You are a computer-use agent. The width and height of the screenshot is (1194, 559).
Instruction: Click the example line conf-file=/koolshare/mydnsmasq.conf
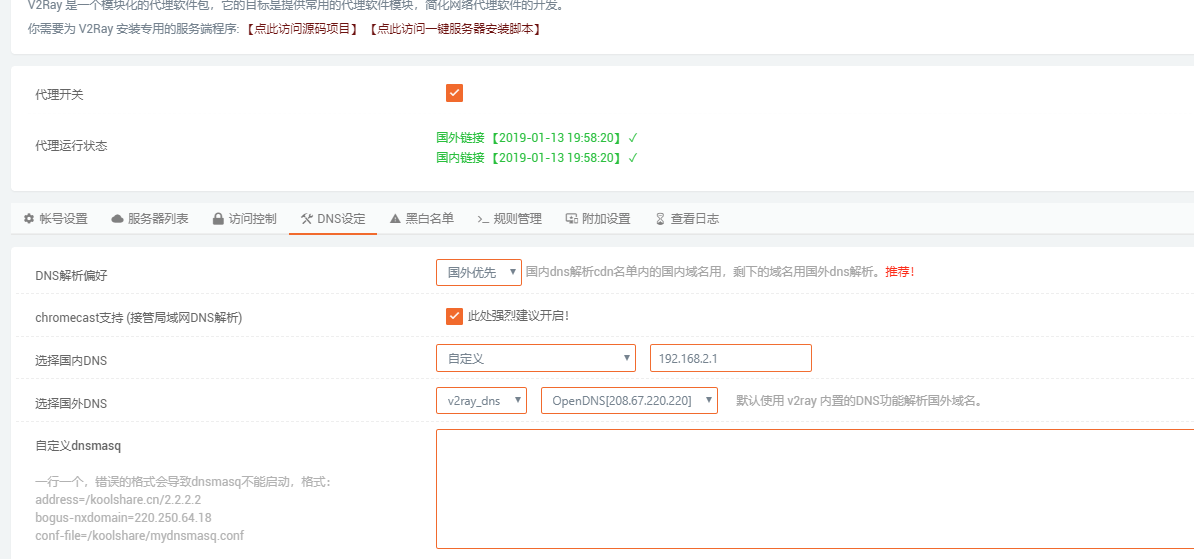click(139, 535)
